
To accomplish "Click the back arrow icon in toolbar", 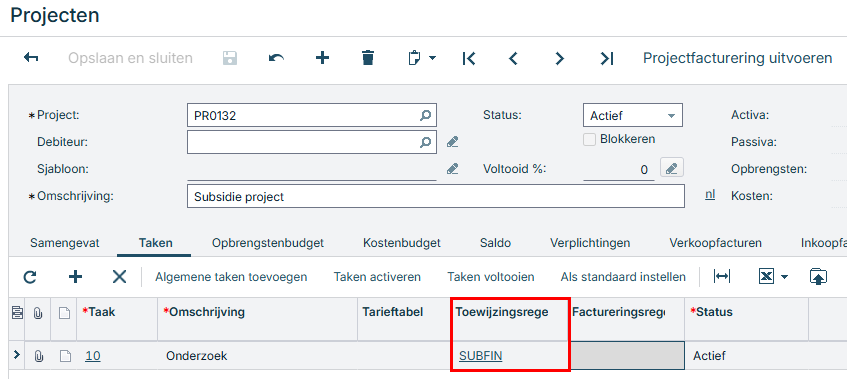I will pyautogui.click(x=31, y=58).
